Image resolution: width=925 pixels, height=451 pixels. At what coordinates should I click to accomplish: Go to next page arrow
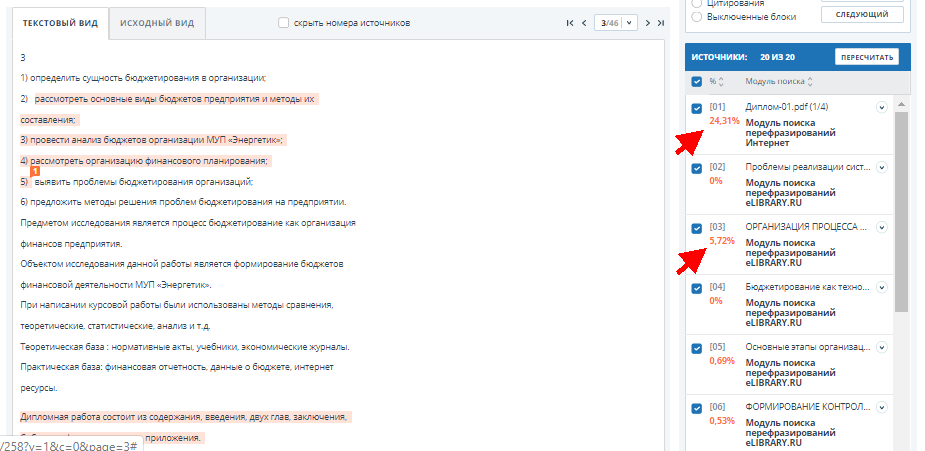pos(647,23)
